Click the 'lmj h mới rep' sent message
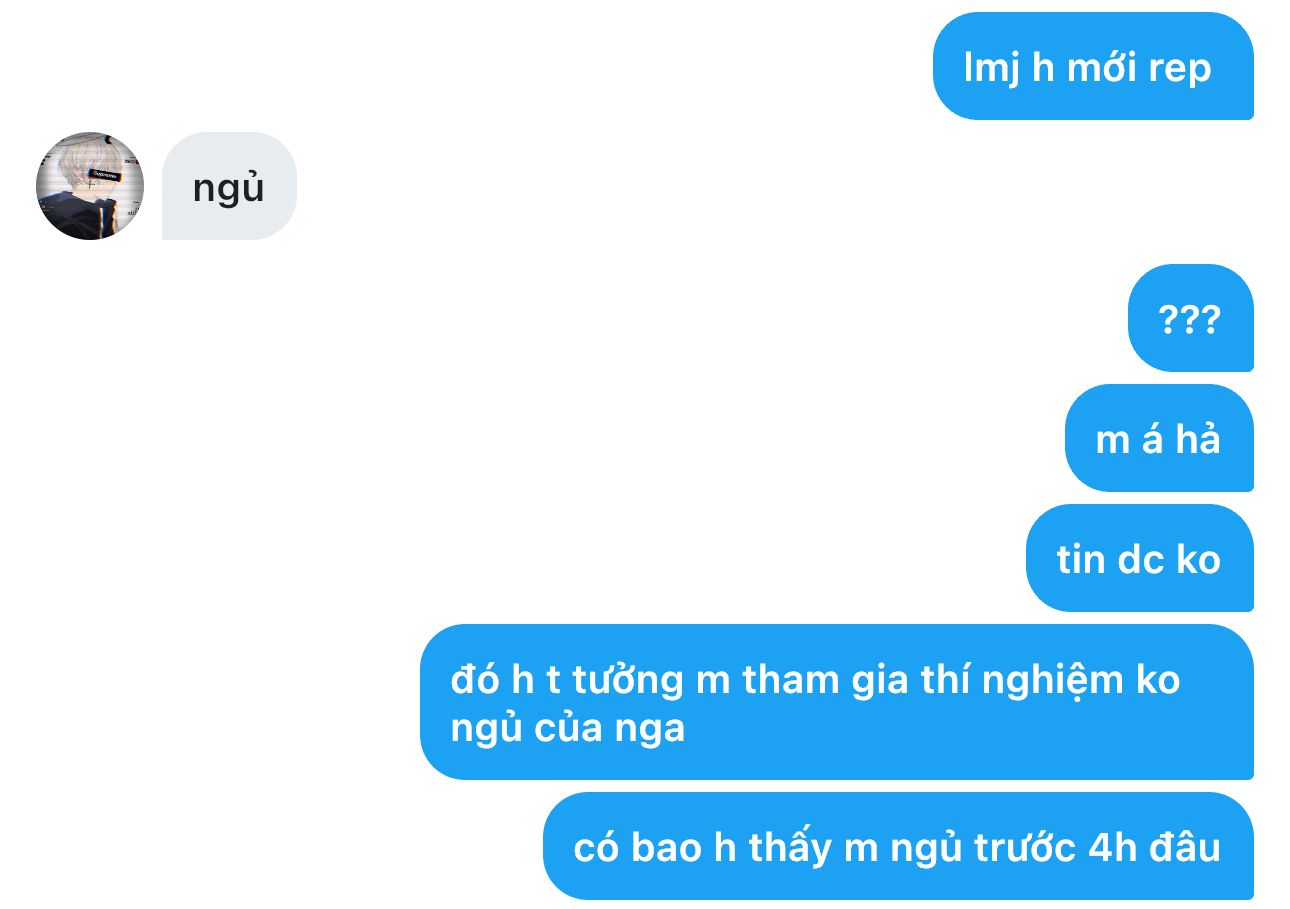This screenshot has width=1290, height=909. pyautogui.click(x=1093, y=66)
